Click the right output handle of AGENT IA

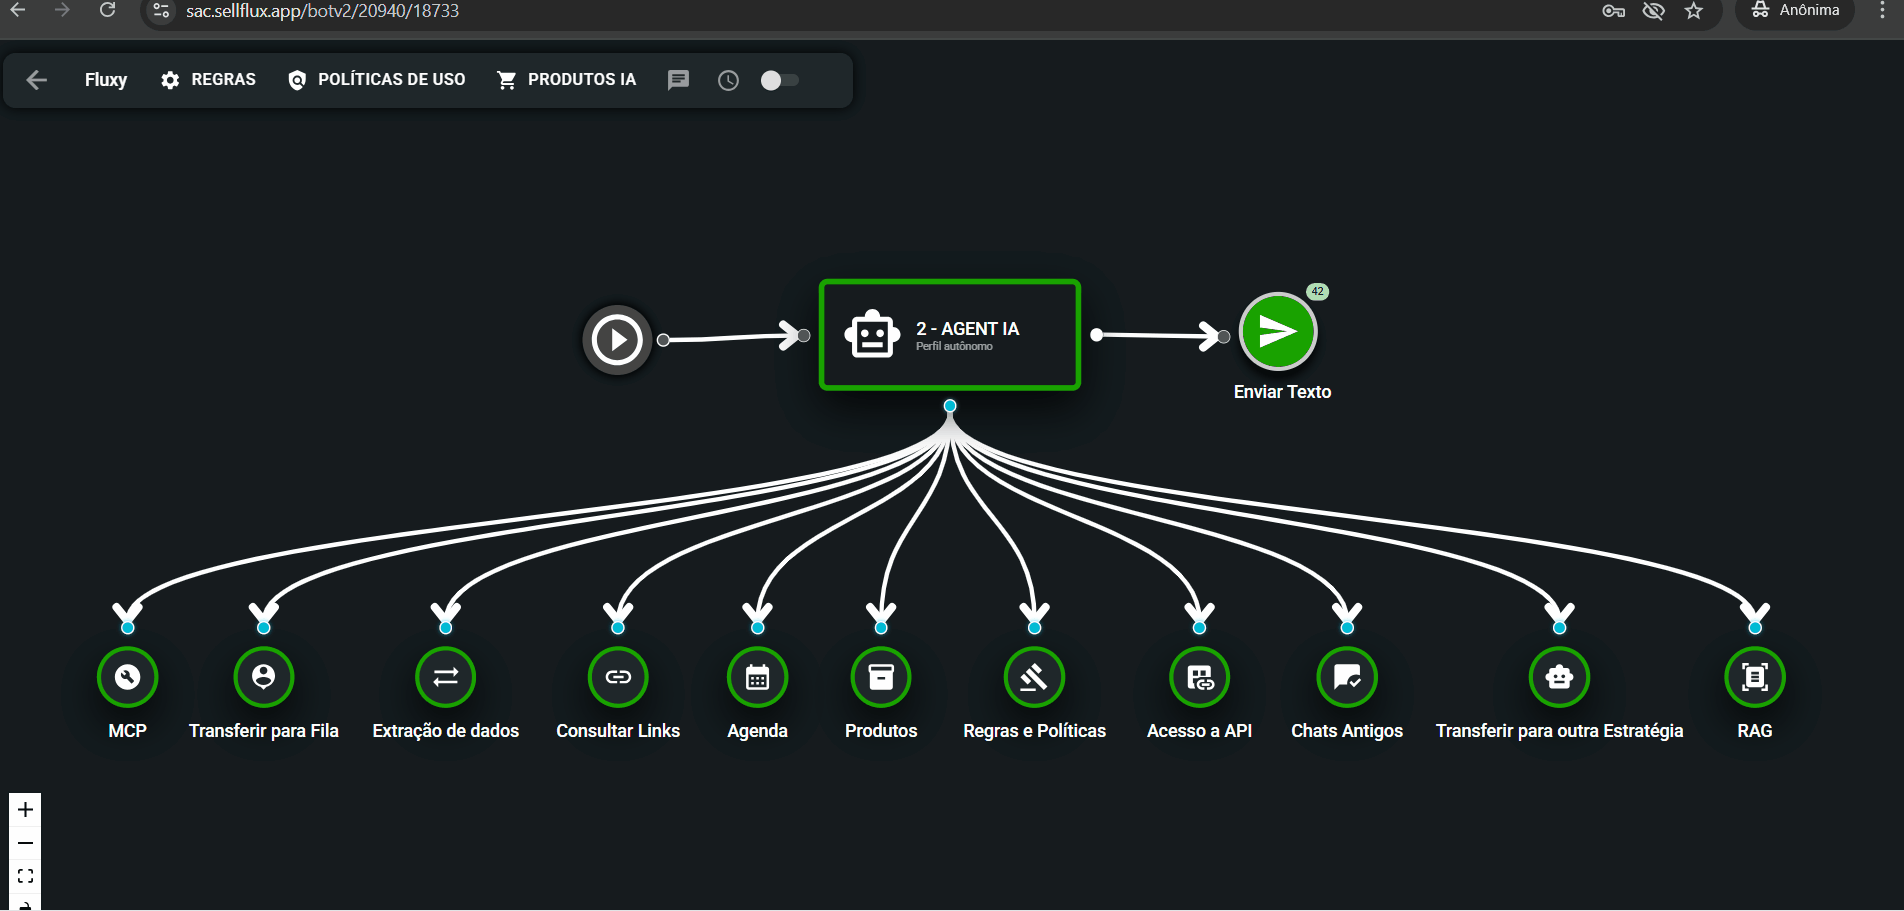tap(1096, 335)
